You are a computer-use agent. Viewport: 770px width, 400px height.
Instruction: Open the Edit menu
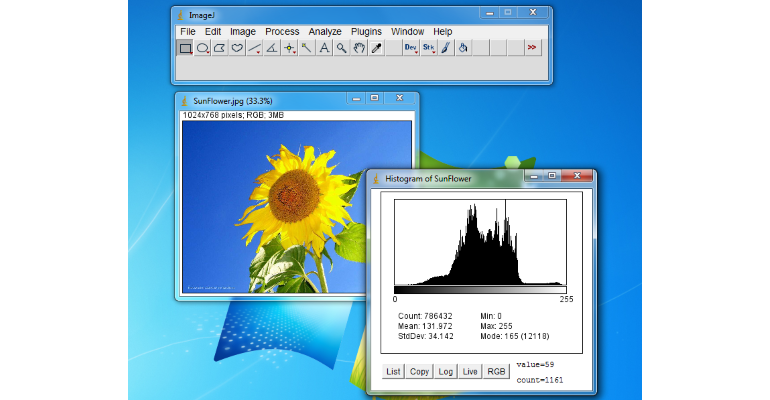[213, 31]
